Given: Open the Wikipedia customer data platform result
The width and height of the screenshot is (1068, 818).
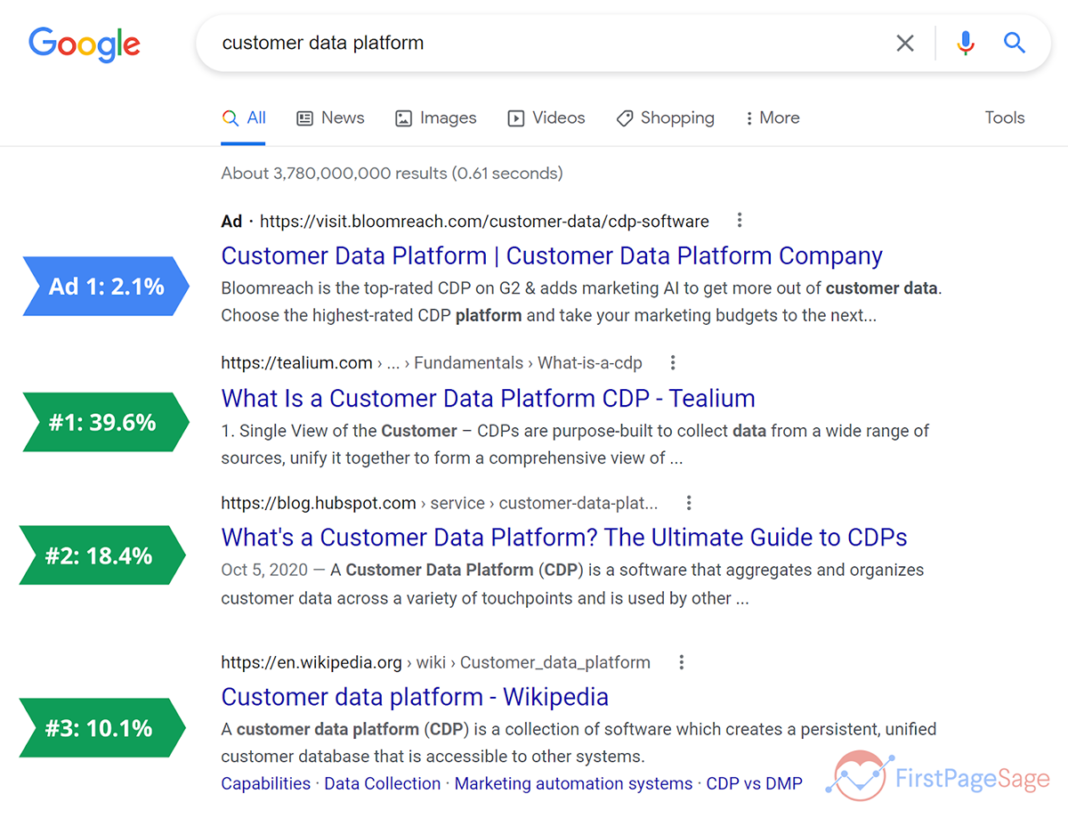Looking at the screenshot, I should (x=415, y=697).
